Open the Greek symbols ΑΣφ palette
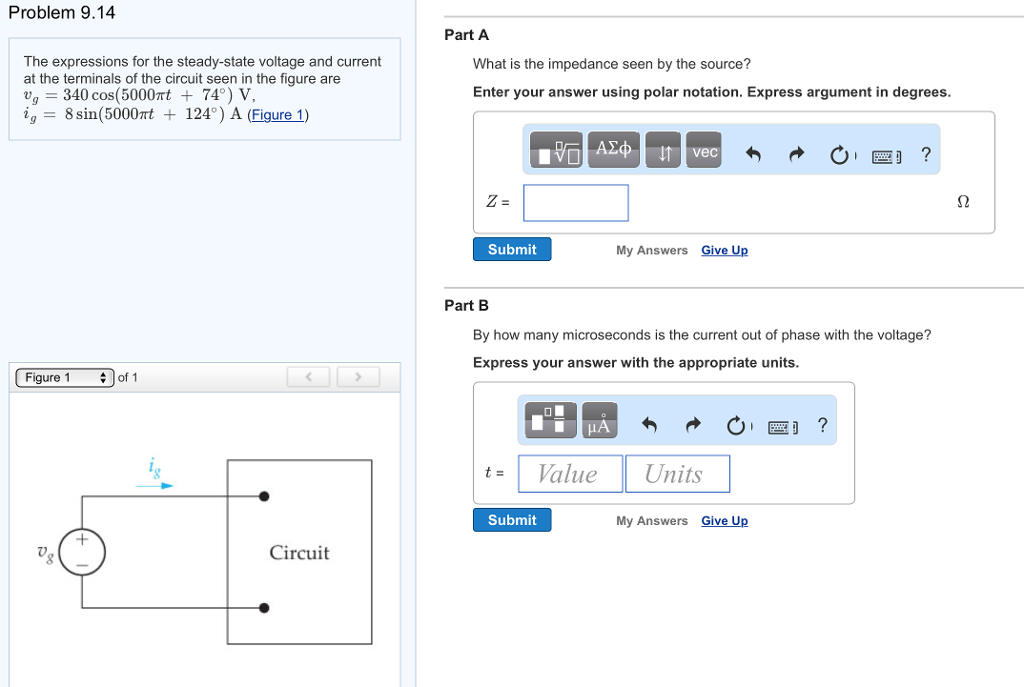The image size is (1024, 687). click(613, 148)
